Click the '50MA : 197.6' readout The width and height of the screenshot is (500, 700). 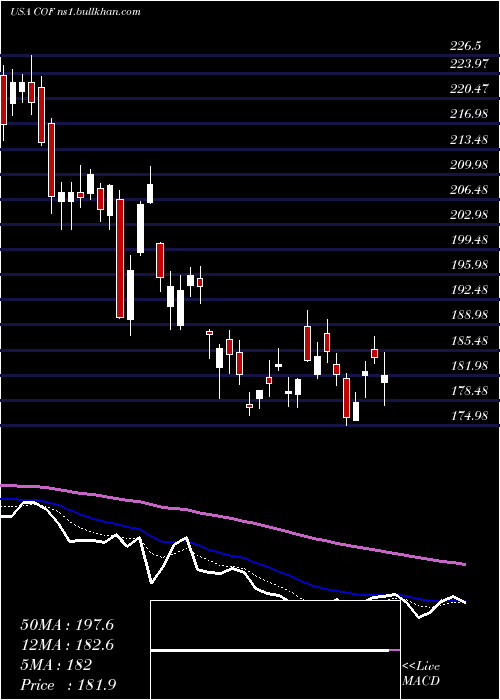click(x=67, y=625)
